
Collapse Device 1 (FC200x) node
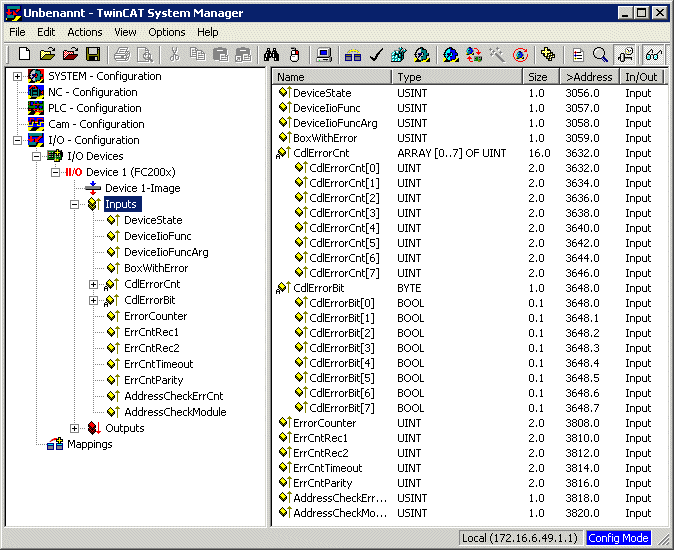[x=55, y=172]
